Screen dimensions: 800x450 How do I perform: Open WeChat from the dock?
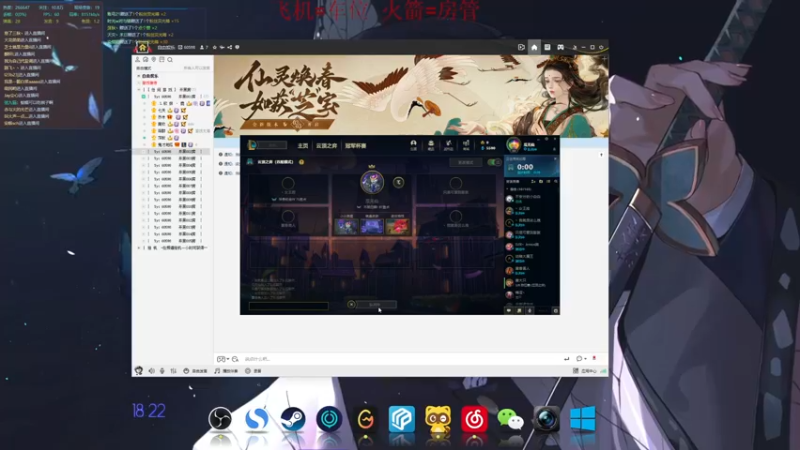point(510,420)
